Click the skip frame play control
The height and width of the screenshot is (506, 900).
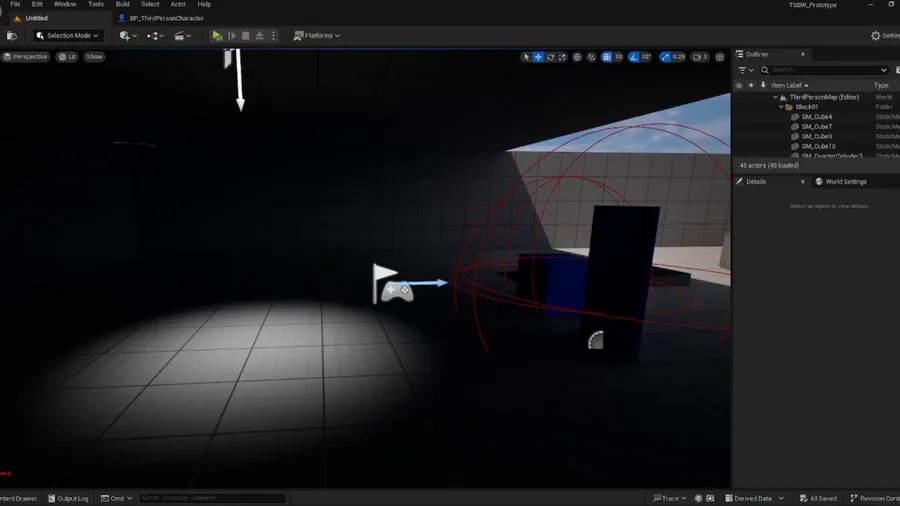[x=232, y=36]
